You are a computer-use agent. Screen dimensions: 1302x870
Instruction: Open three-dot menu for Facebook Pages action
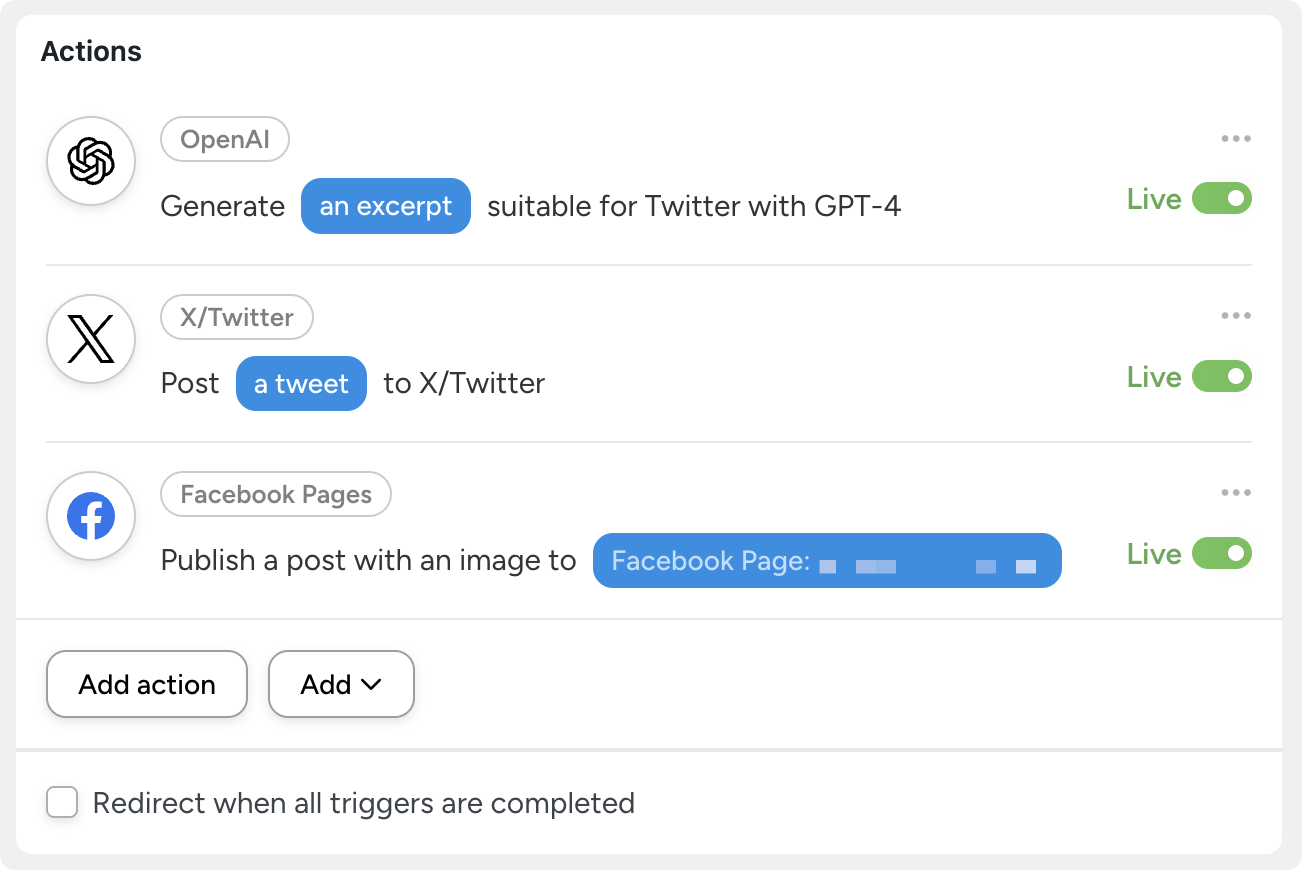(x=1236, y=493)
